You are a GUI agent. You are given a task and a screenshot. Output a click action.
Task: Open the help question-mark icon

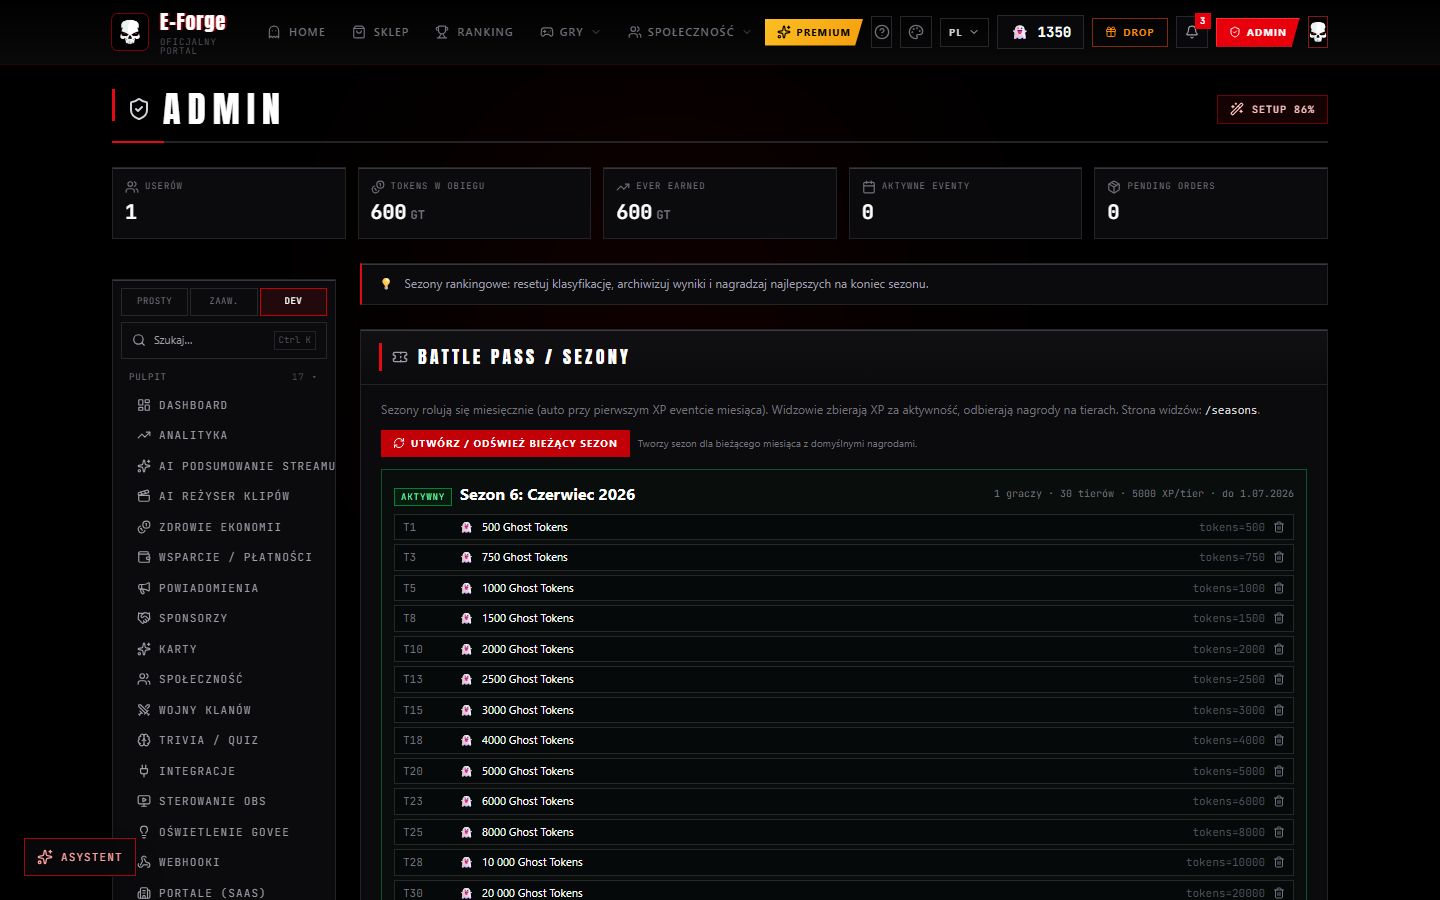tap(882, 32)
